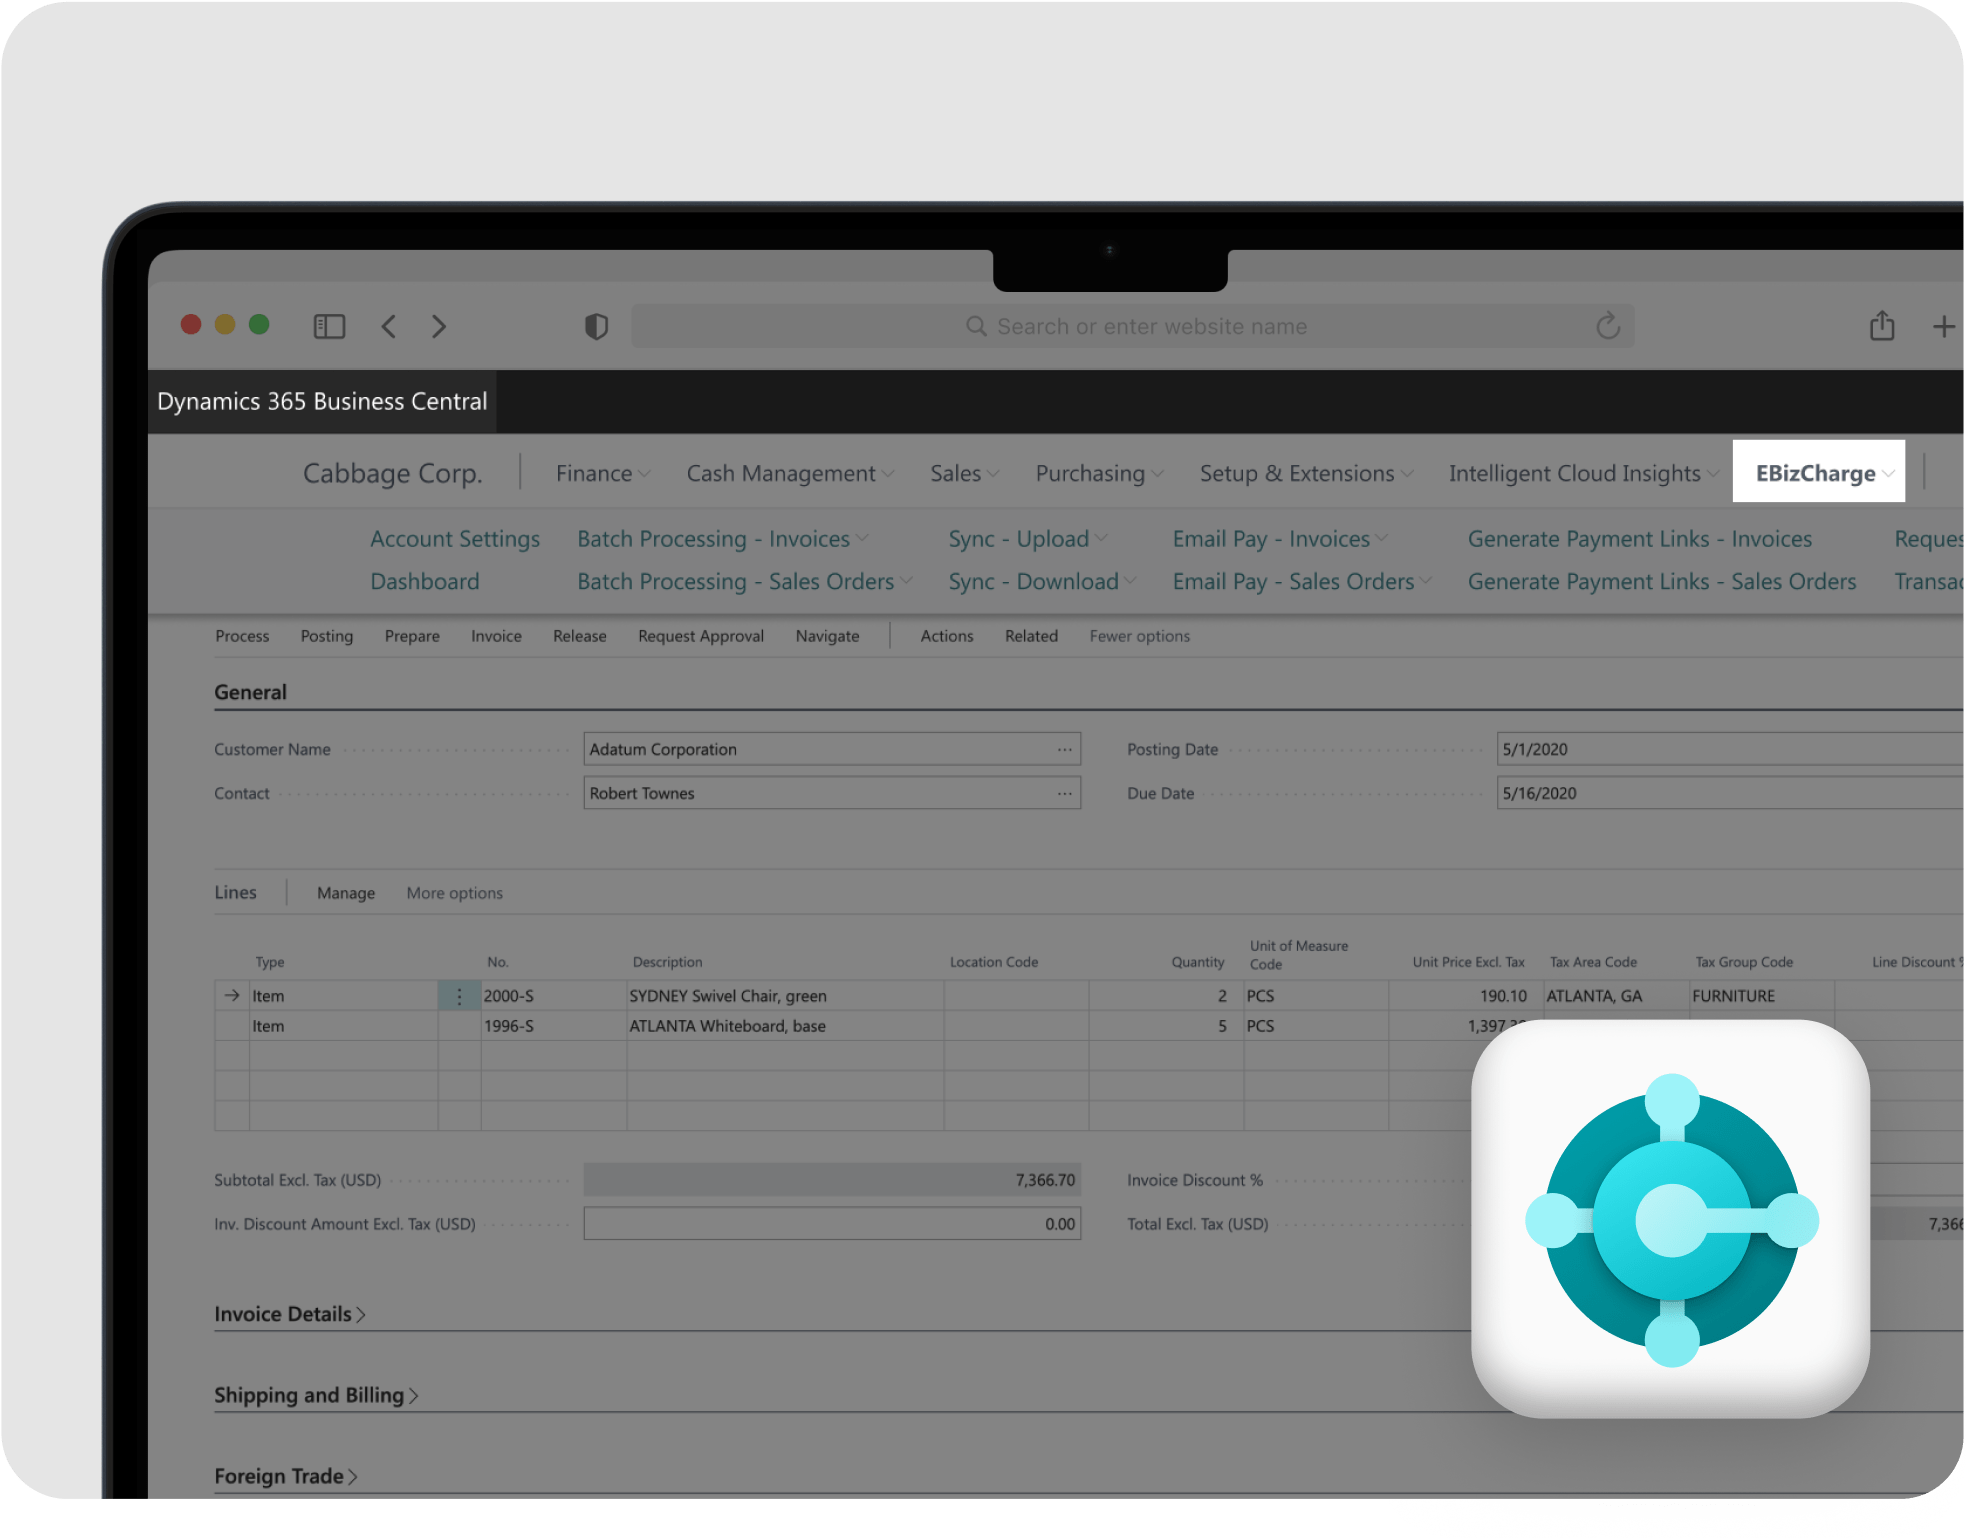Select the ATLANTA Whiteboard, base description

(x=727, y=1026)
